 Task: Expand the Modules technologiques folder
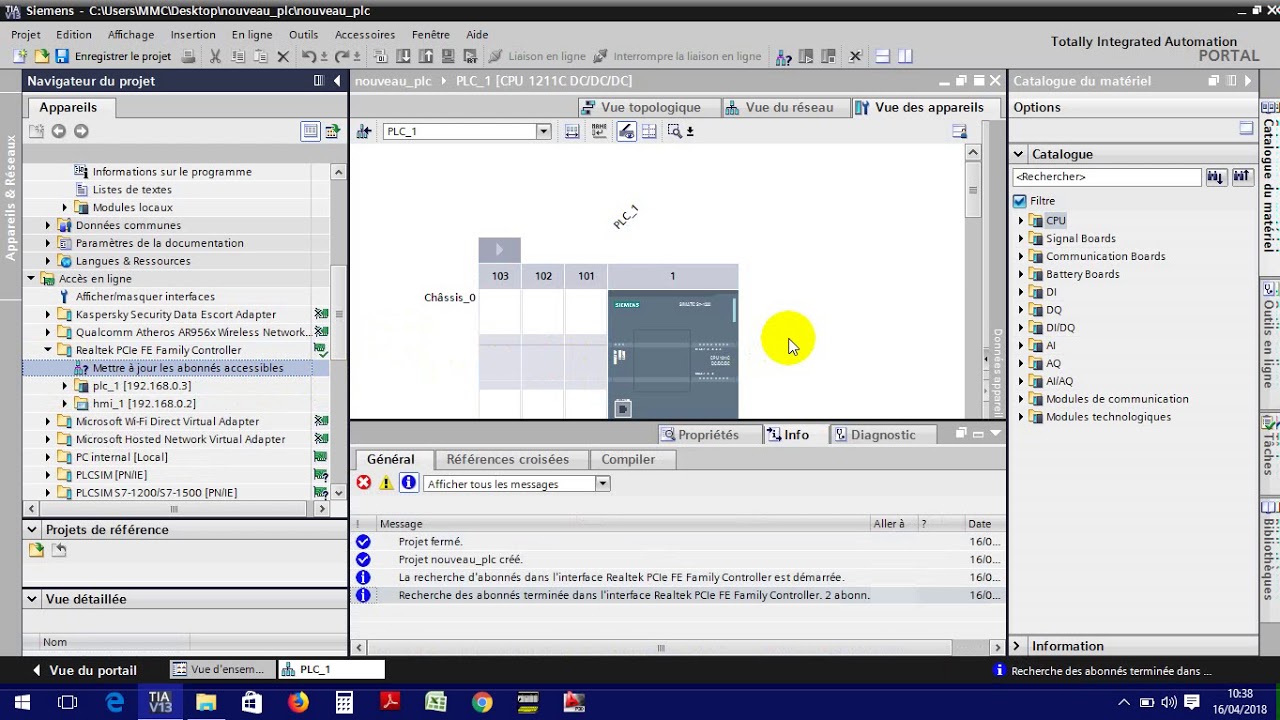click(x=1022, y=417)
